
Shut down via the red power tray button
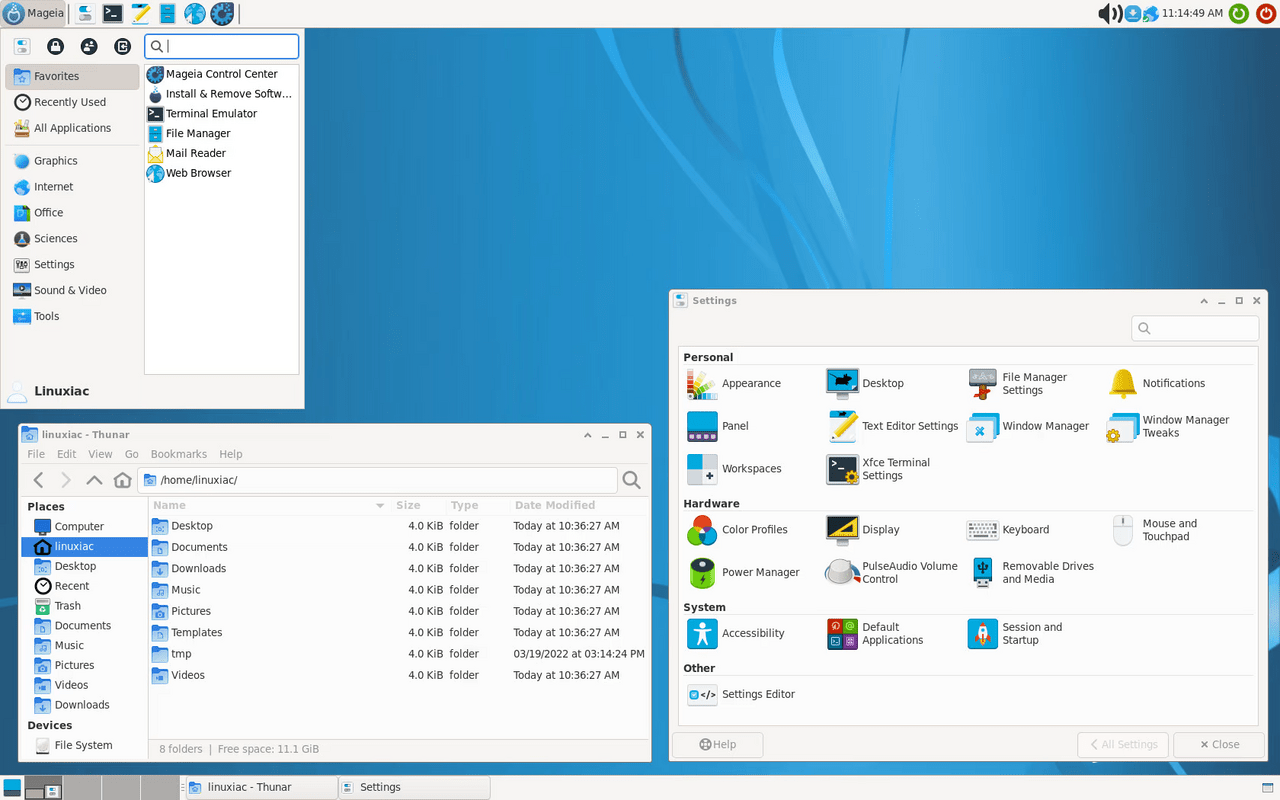click(1265, 14)
